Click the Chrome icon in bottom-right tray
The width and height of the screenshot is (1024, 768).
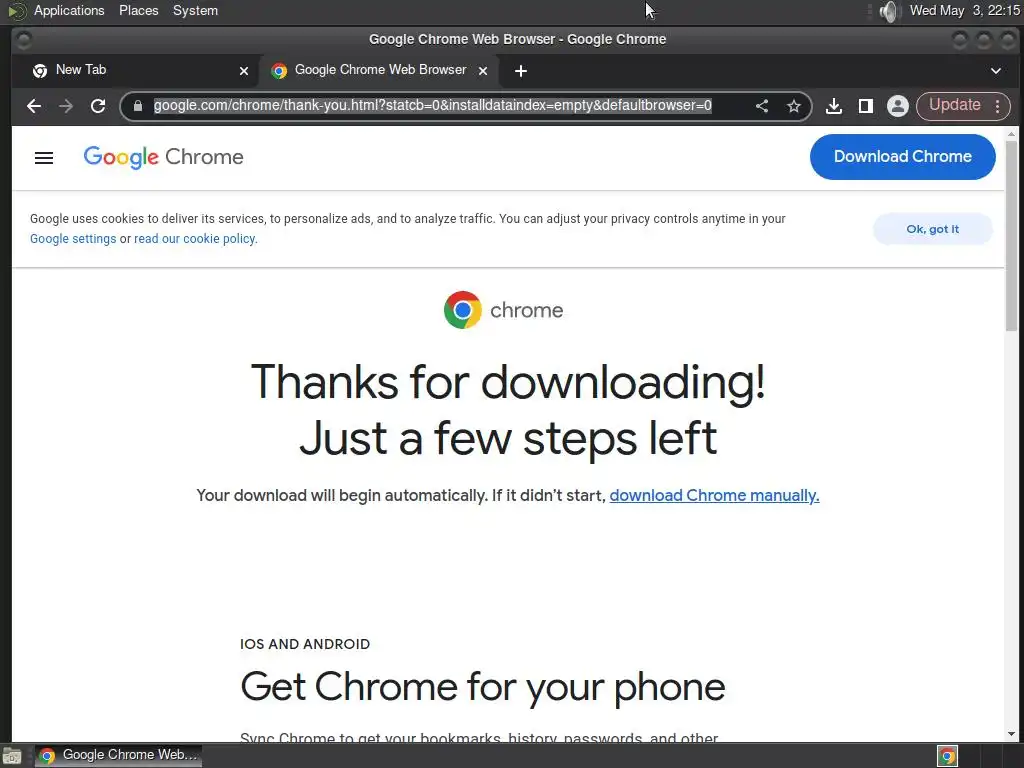947,756
